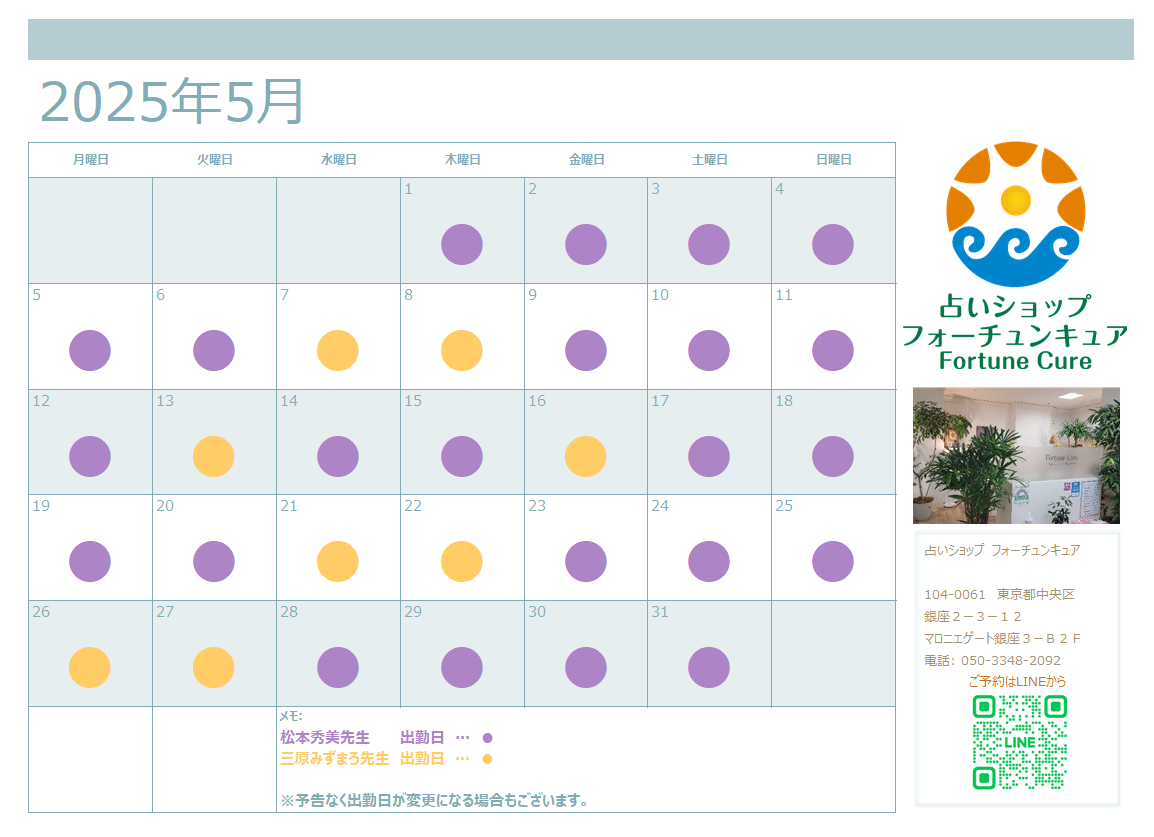
Task: Click the purple dot on May 12
Action: (90, 456)
